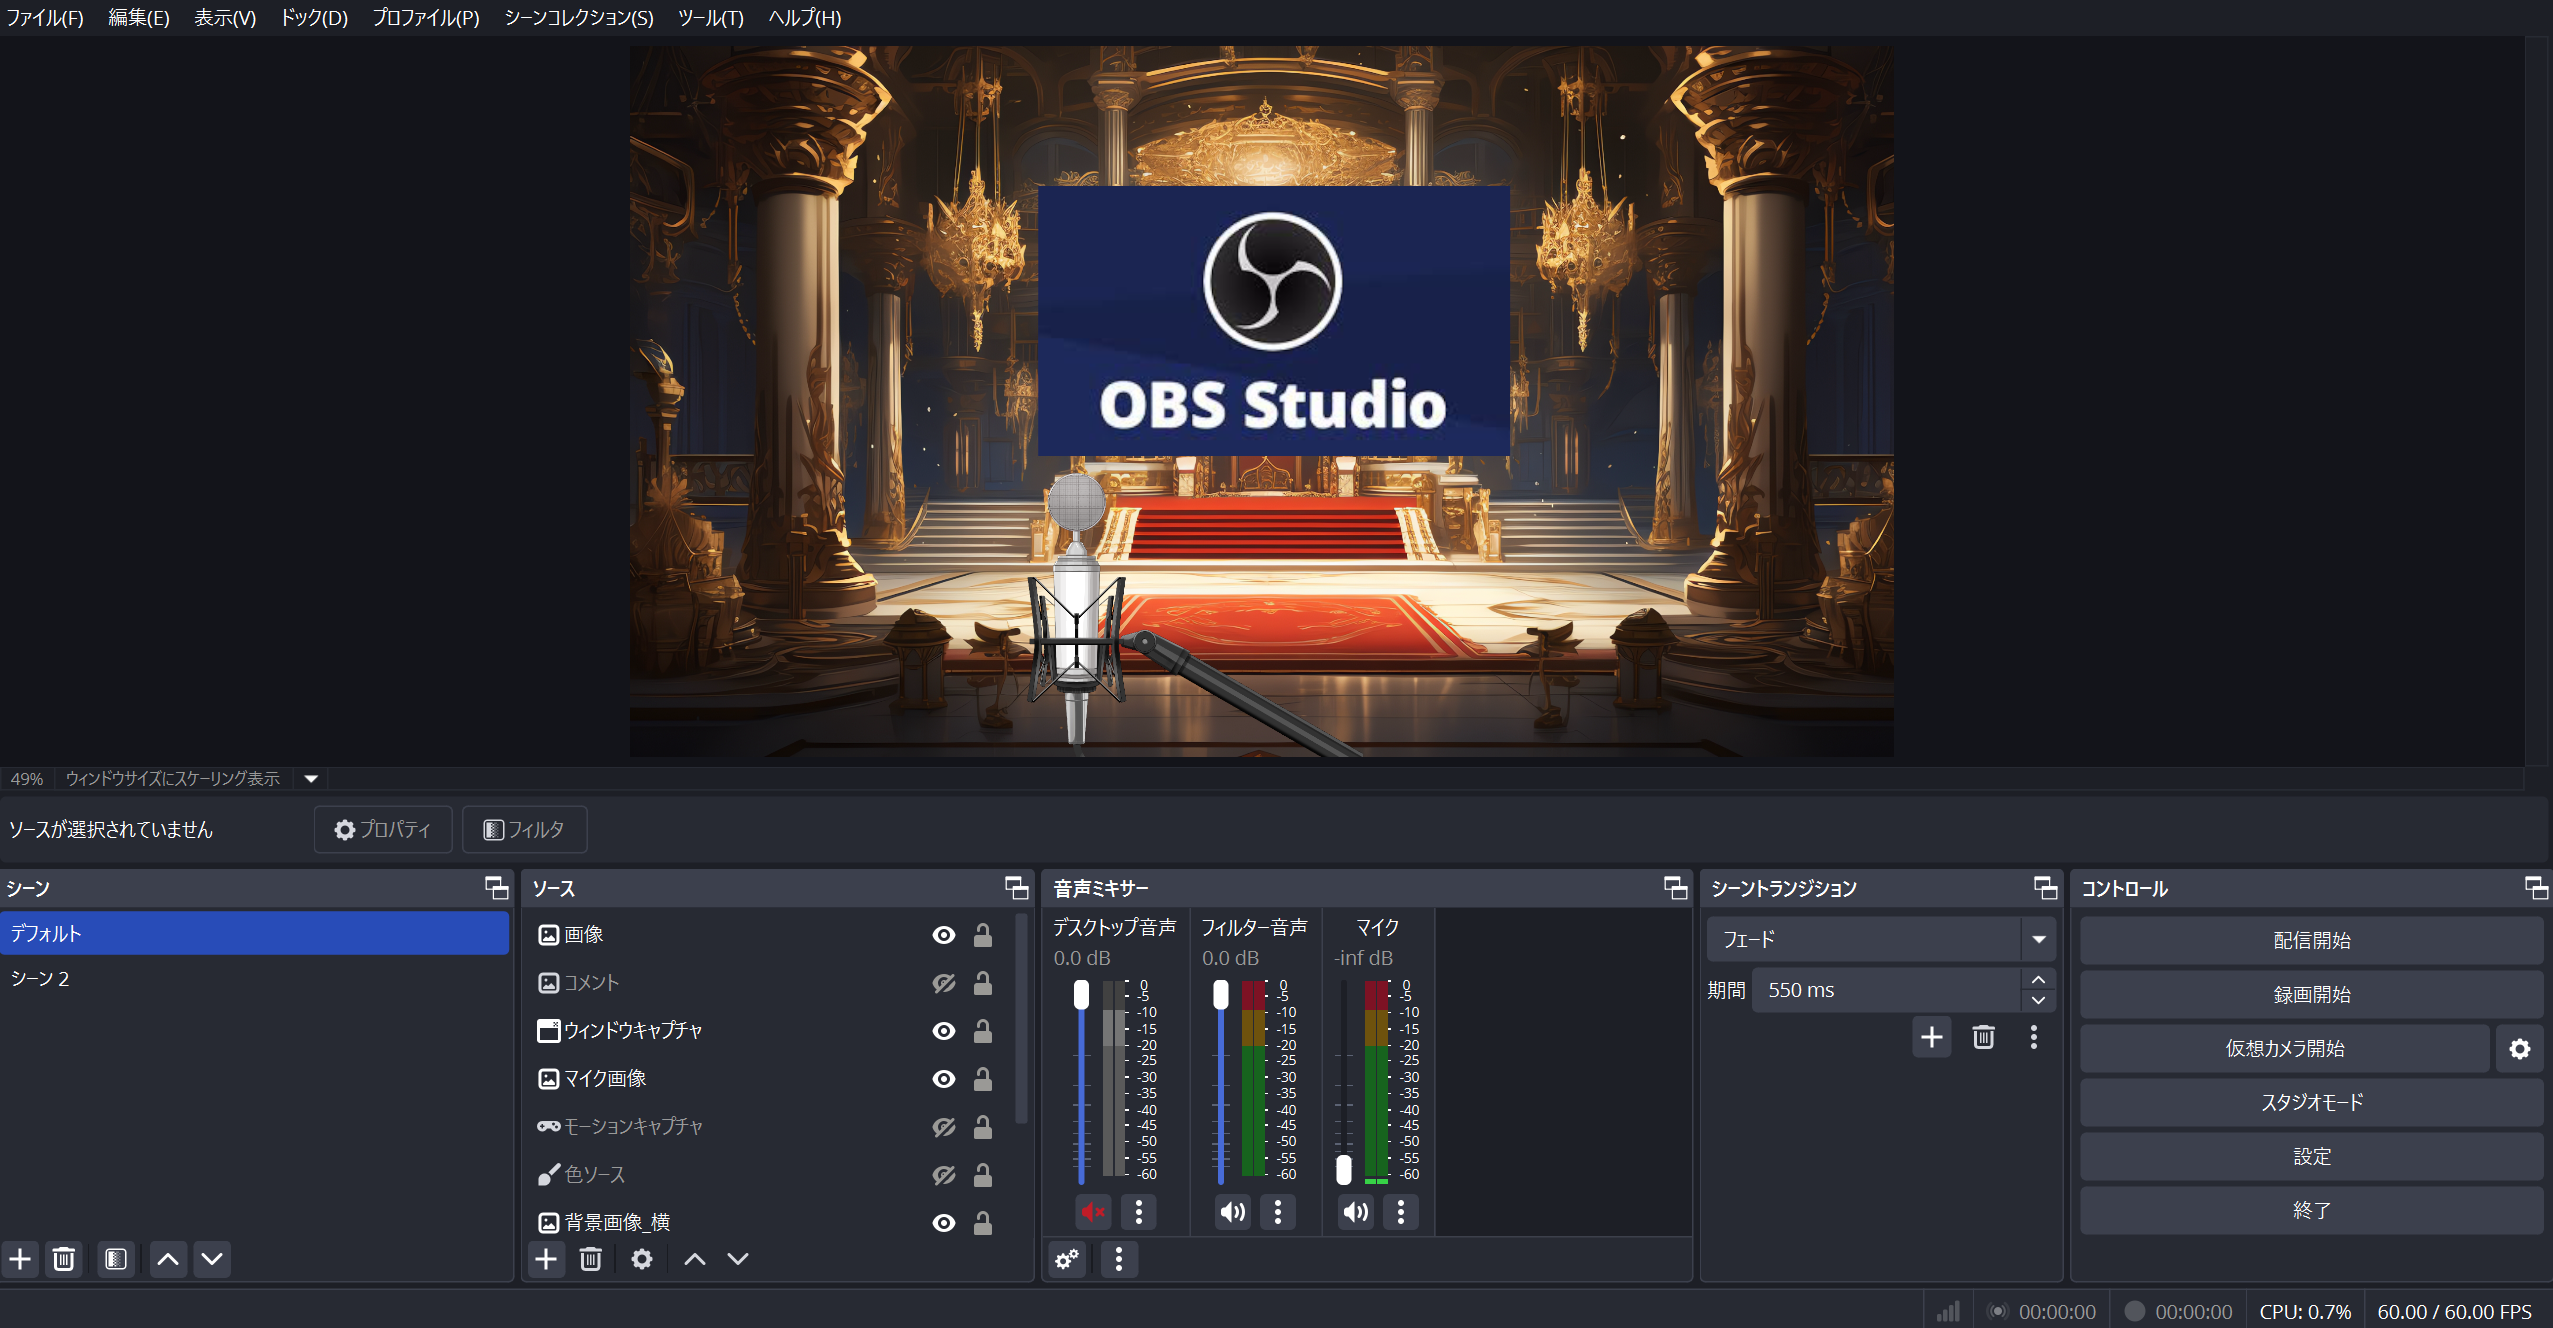Click 仮想カメラ開始 button
This screenshot has width=2553, height=1328.
tap(2285, 1049)
